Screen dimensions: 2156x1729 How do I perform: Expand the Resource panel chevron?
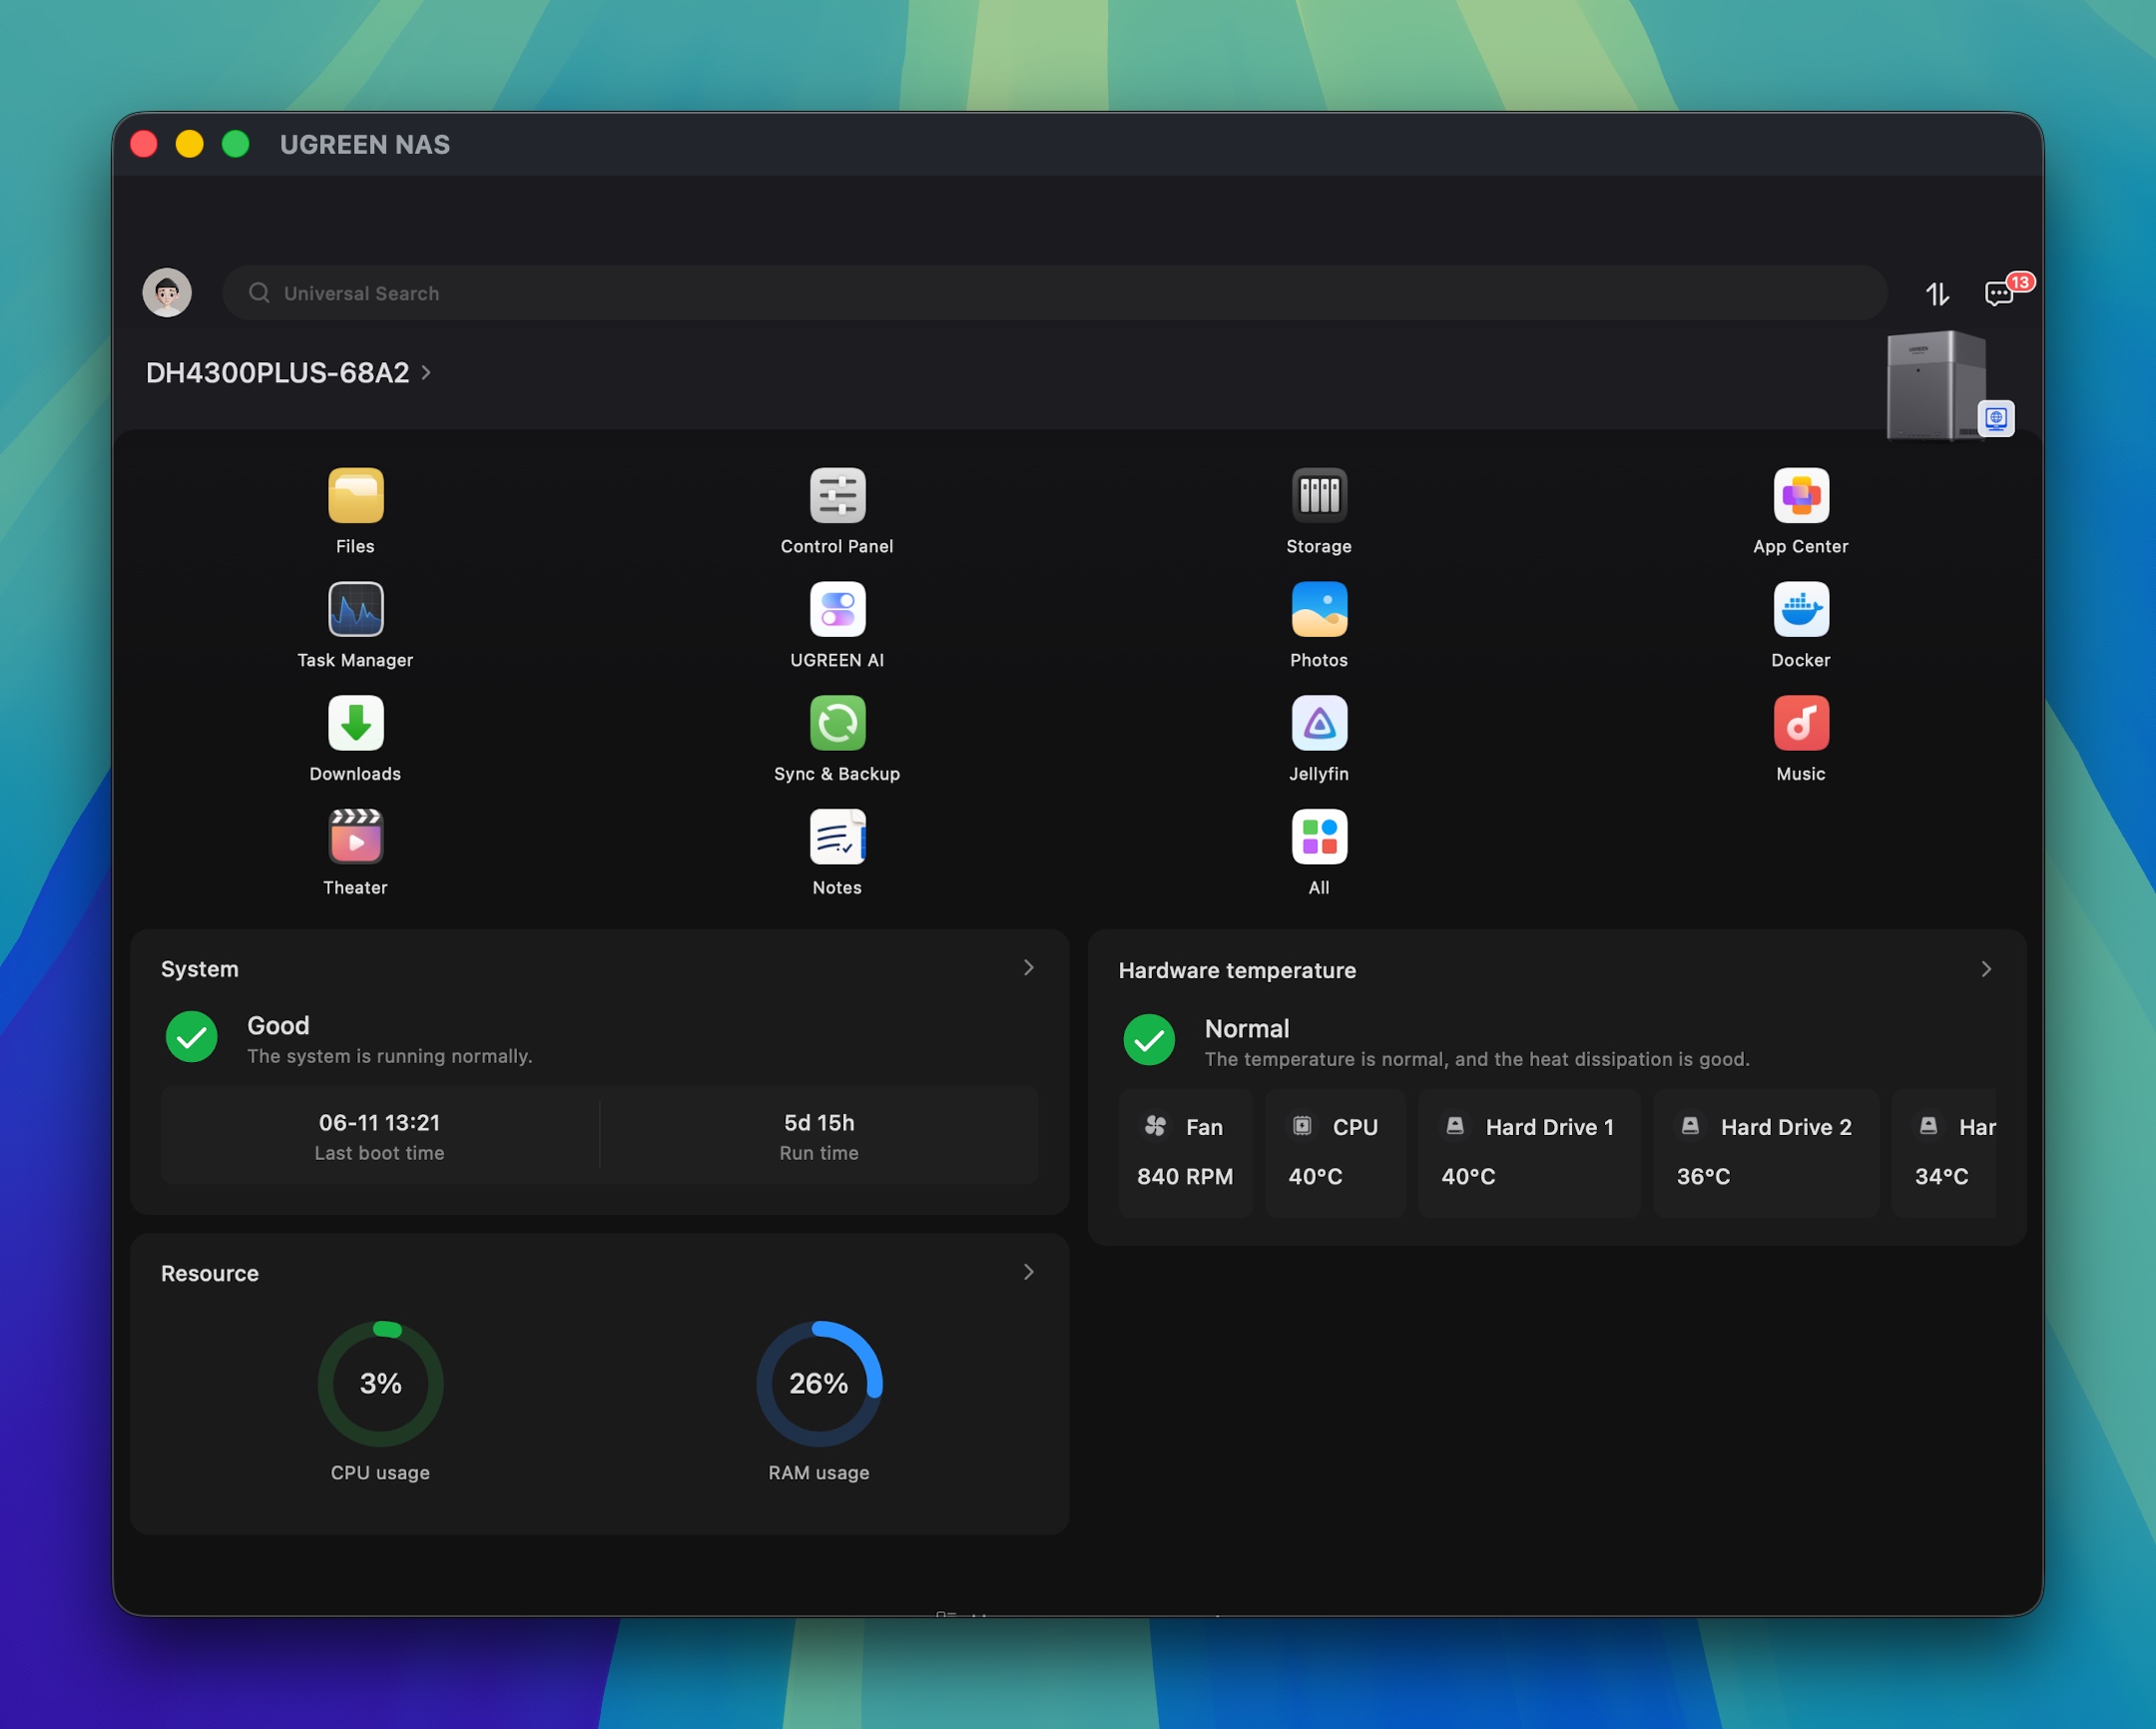click(x=1028, y=1272)
